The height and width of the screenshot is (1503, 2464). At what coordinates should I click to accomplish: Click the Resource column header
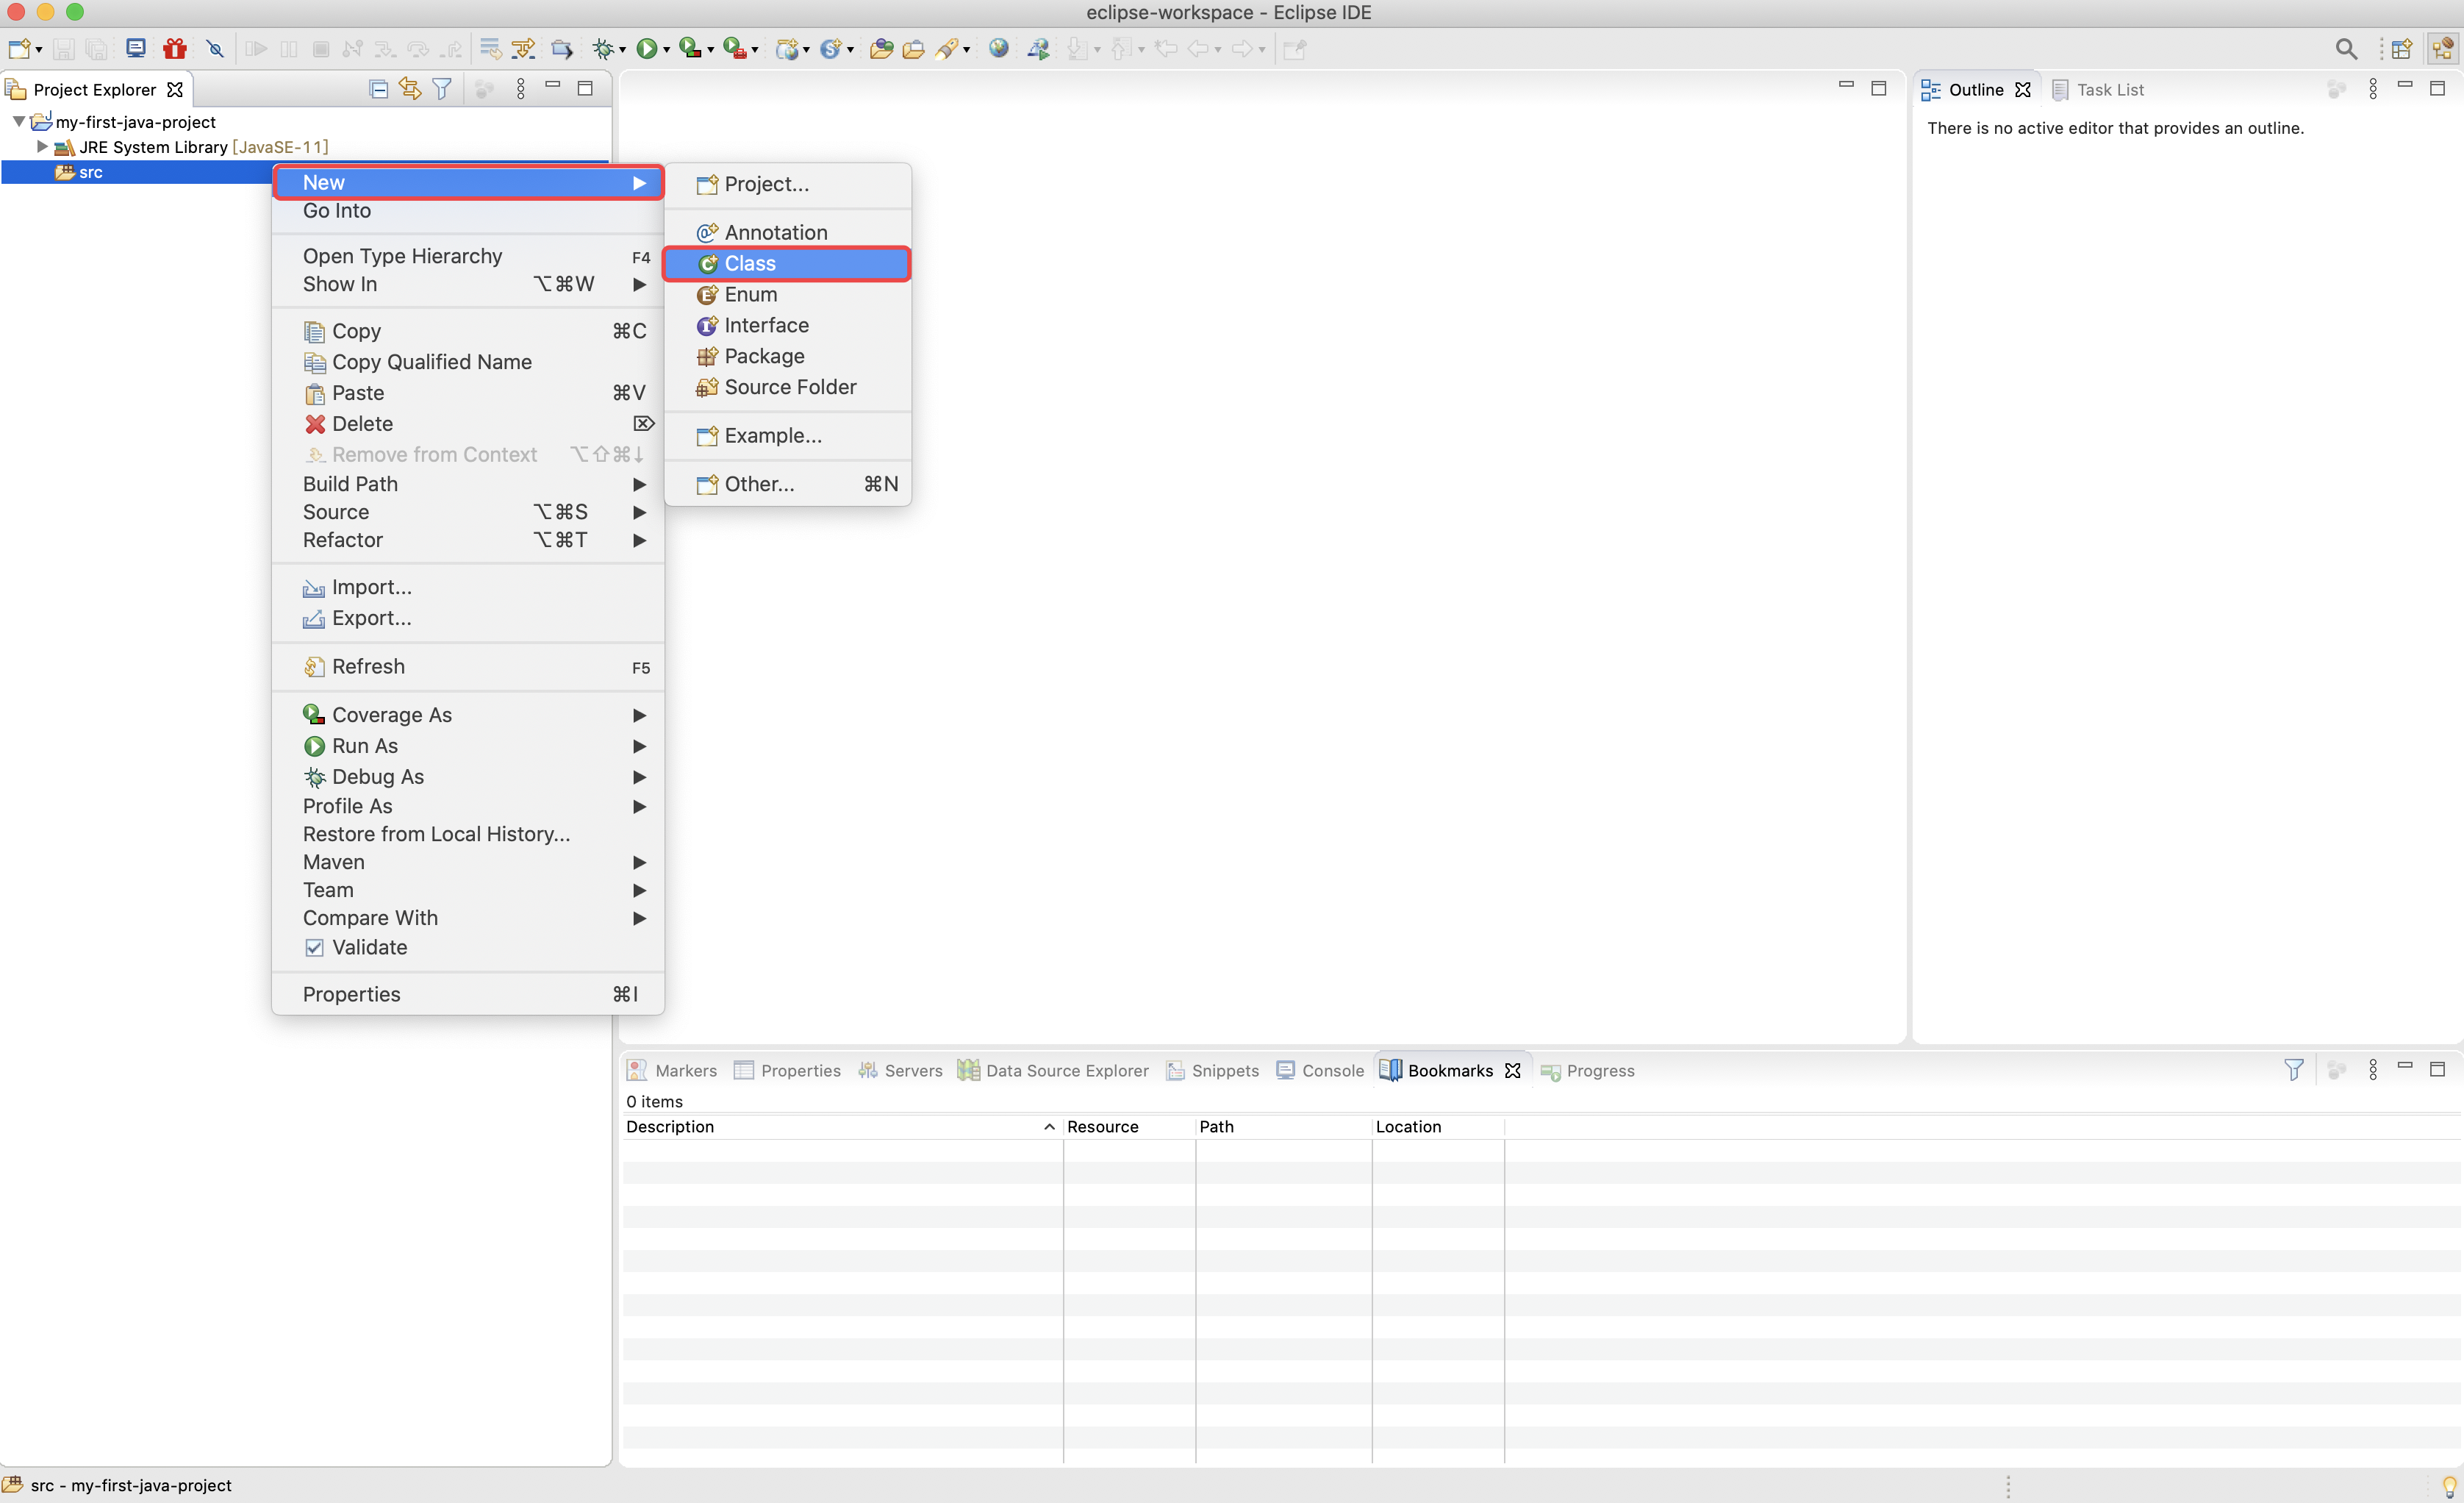click(1129, 1126)
